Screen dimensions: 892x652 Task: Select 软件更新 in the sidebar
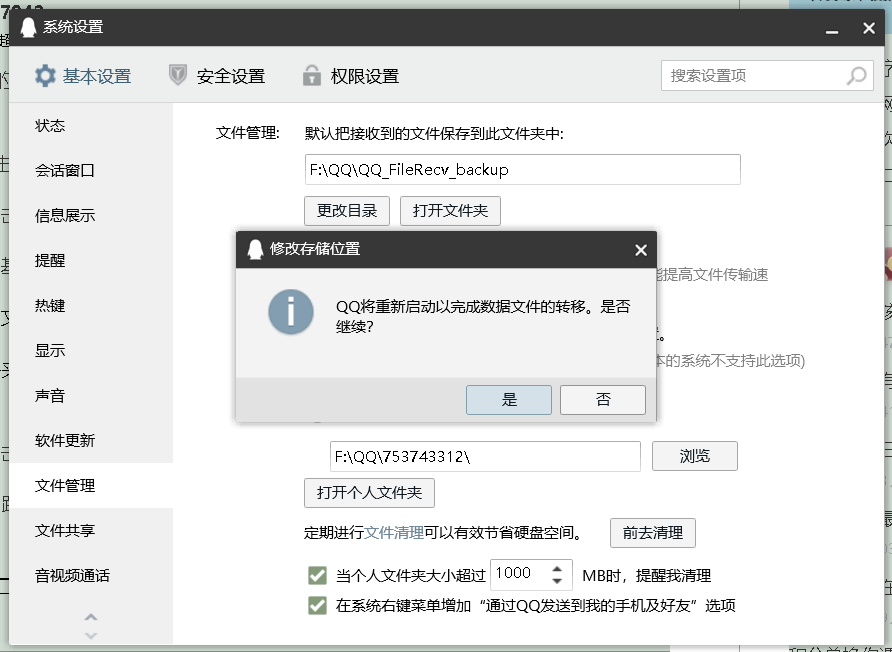point(91,440)
